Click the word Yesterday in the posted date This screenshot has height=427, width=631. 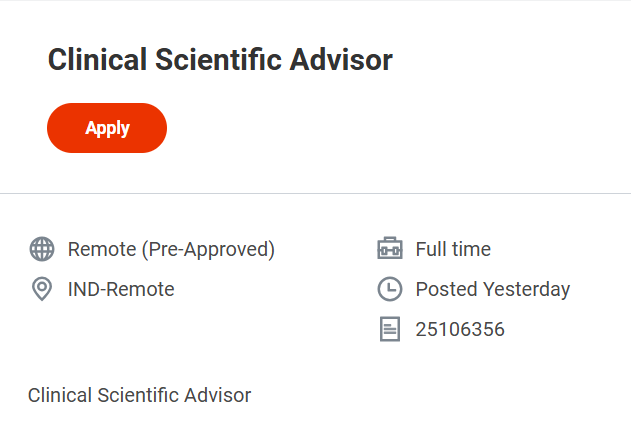click(x=526, y=290)
